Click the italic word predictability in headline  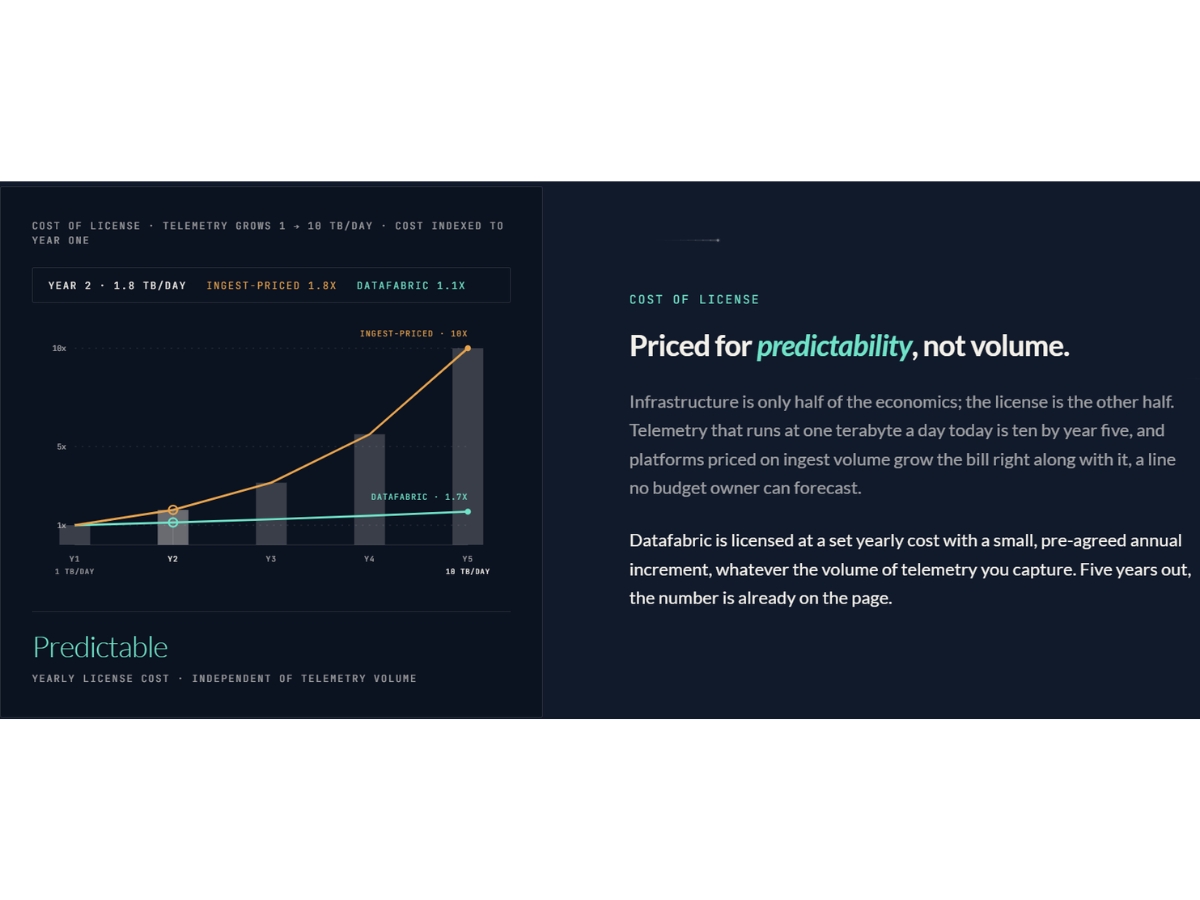[834, 347]
